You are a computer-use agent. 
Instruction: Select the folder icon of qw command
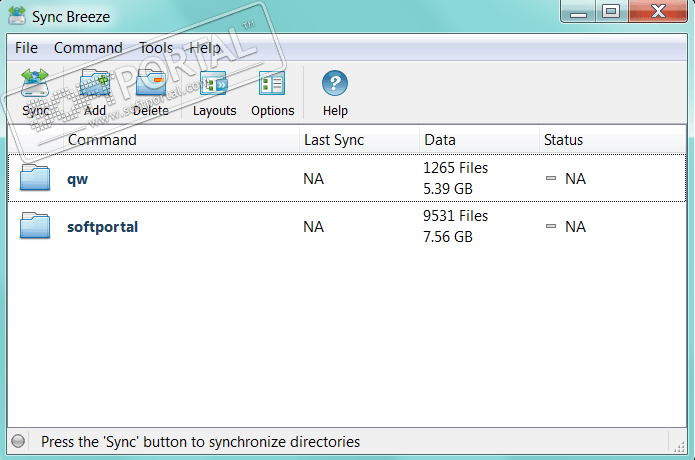point(35,177)
